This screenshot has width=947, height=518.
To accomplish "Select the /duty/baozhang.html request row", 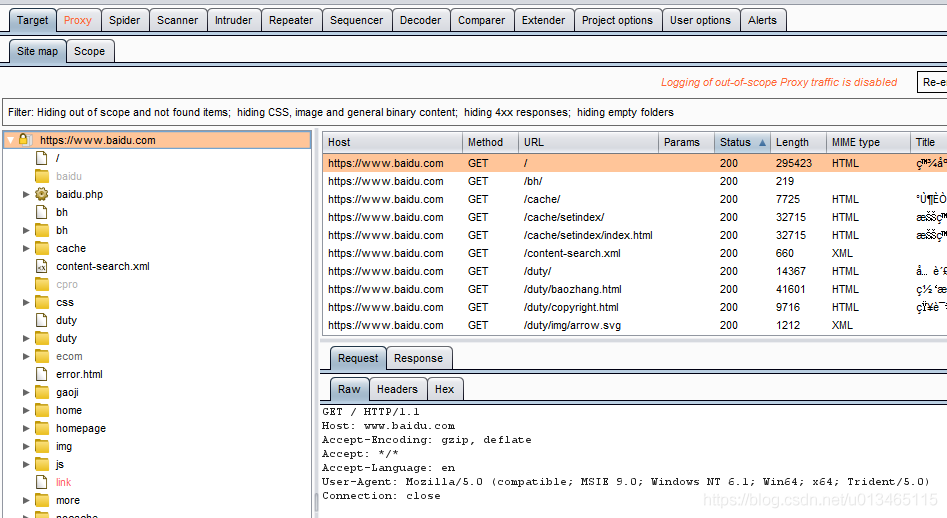I will pyautogui.click(x=635, y=289).
